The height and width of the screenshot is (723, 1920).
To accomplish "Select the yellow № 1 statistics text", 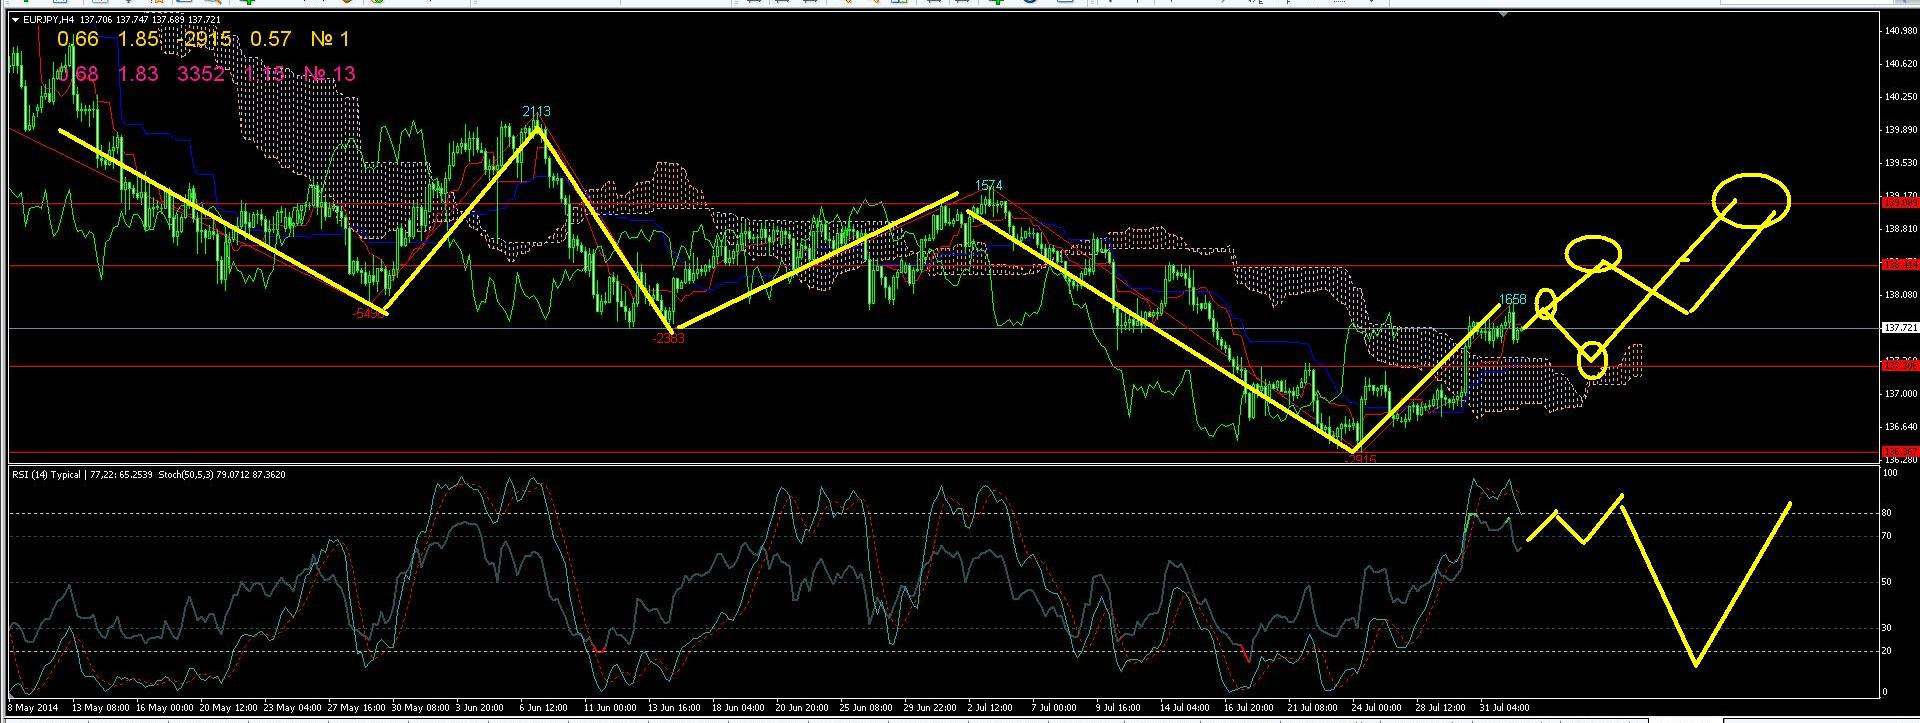I will point(330,39).
